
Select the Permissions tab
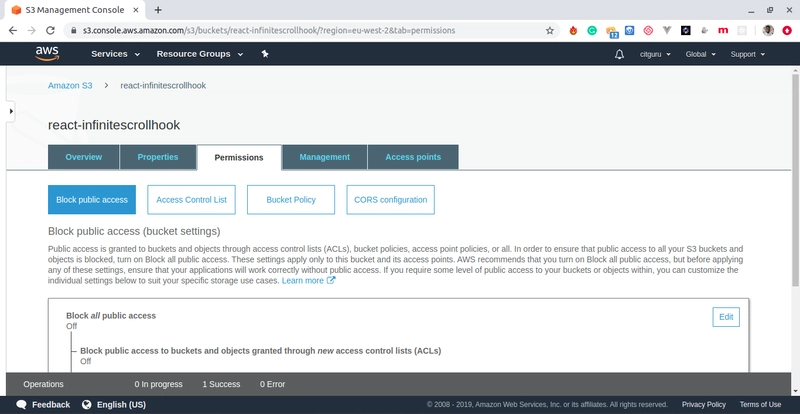point(239,157)
